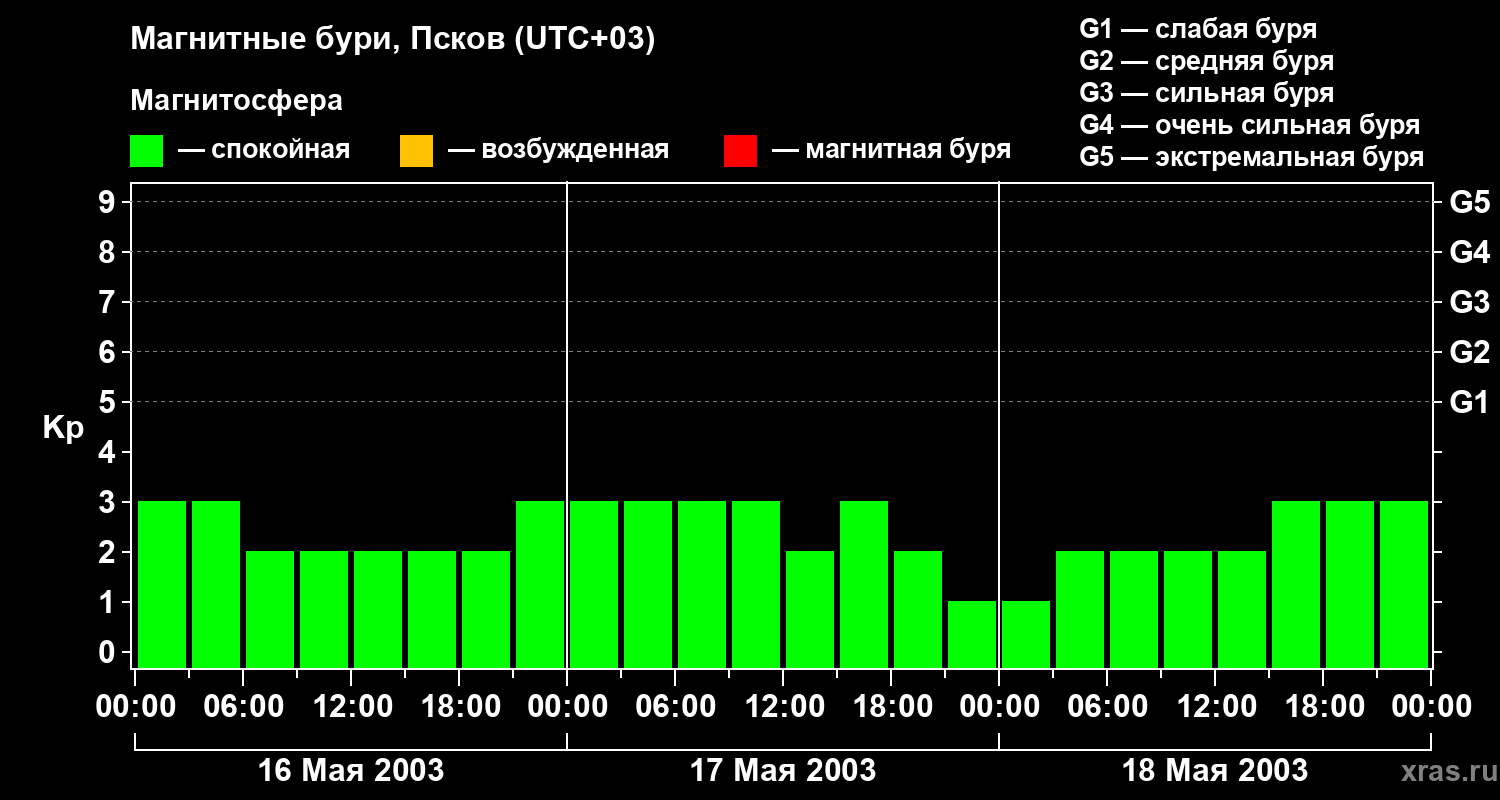Click the green 'спокойная' legend swatch
The width and height of the screenshot is (1500, 800).
[x=146, y=151]
